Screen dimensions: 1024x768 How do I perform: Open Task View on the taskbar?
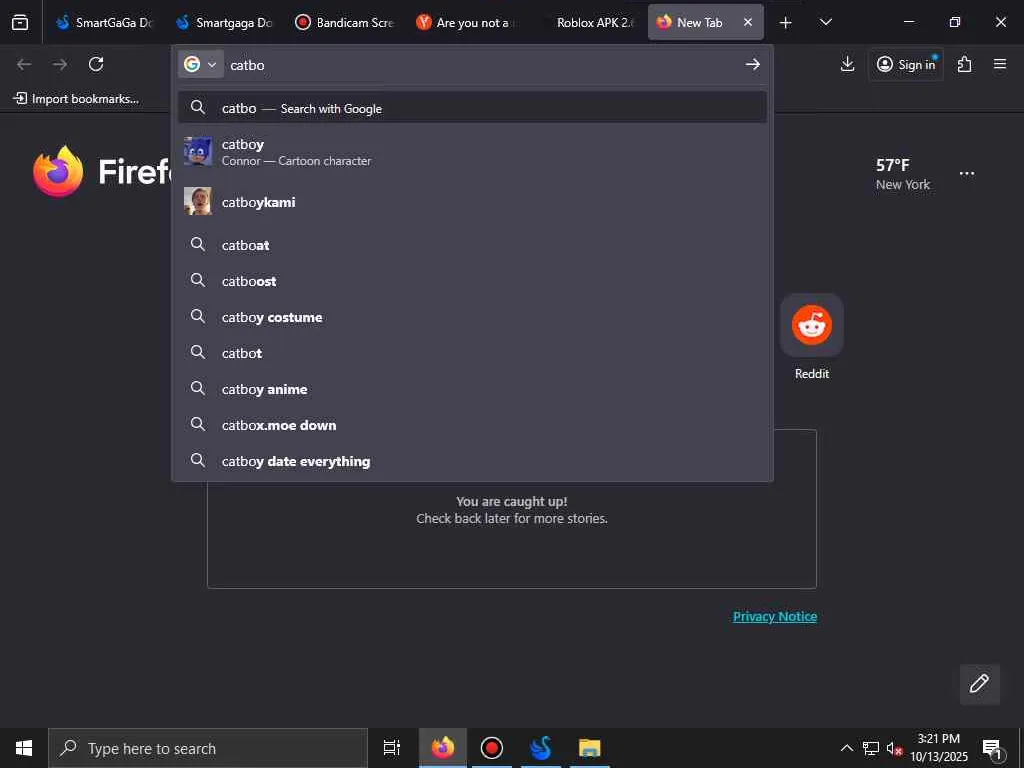click(392, 748)
